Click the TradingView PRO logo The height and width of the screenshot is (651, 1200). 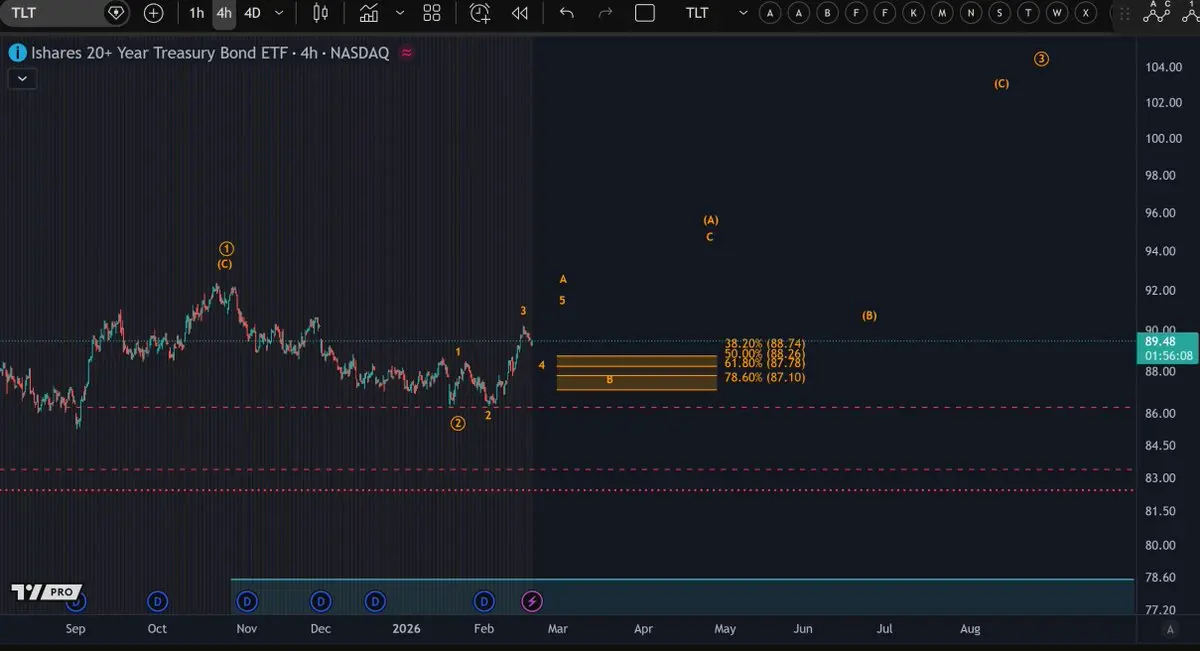(x=46, y=592)
